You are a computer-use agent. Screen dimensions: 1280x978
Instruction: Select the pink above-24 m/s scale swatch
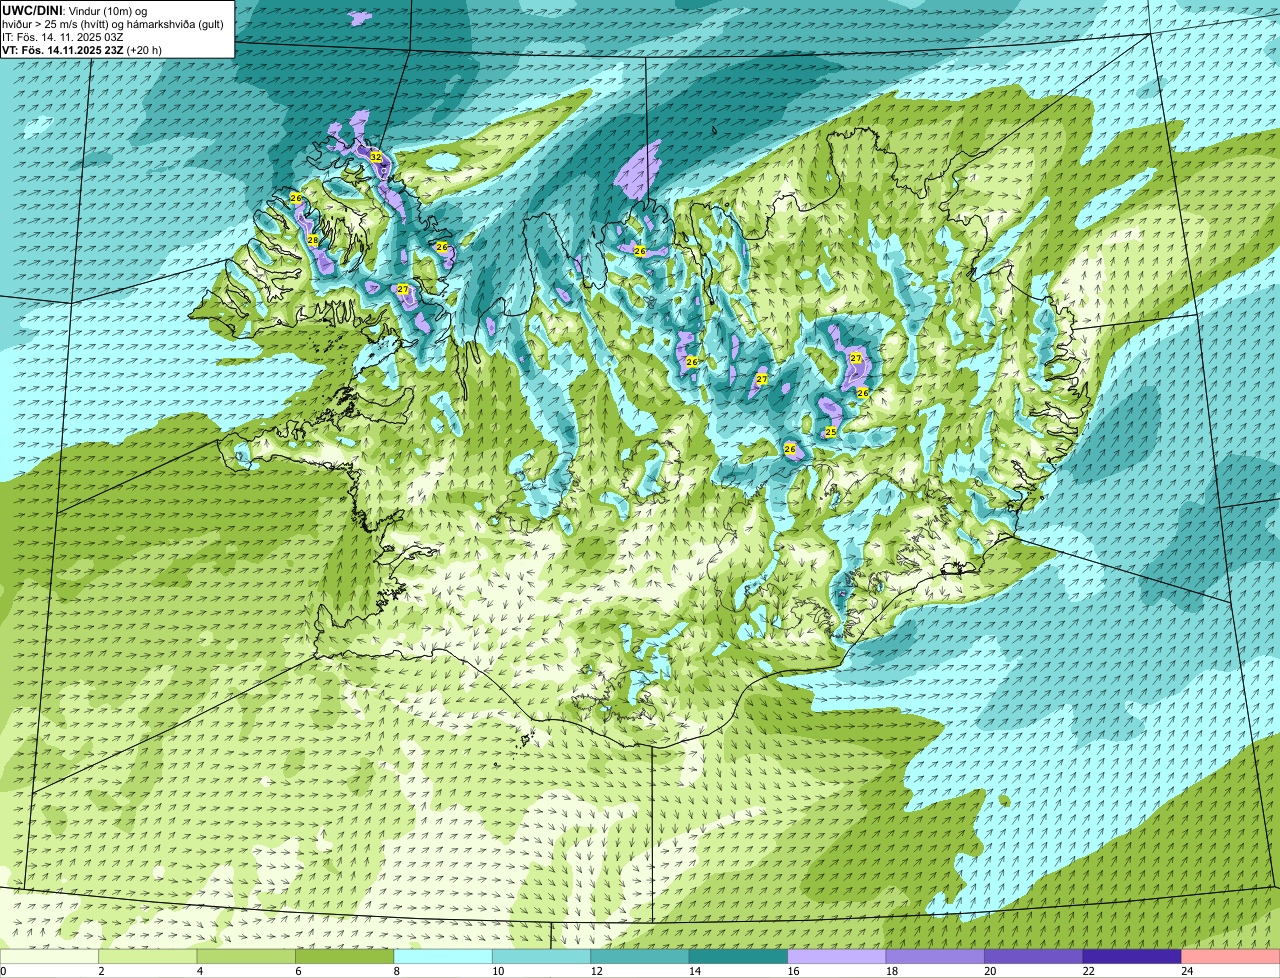1231,956
